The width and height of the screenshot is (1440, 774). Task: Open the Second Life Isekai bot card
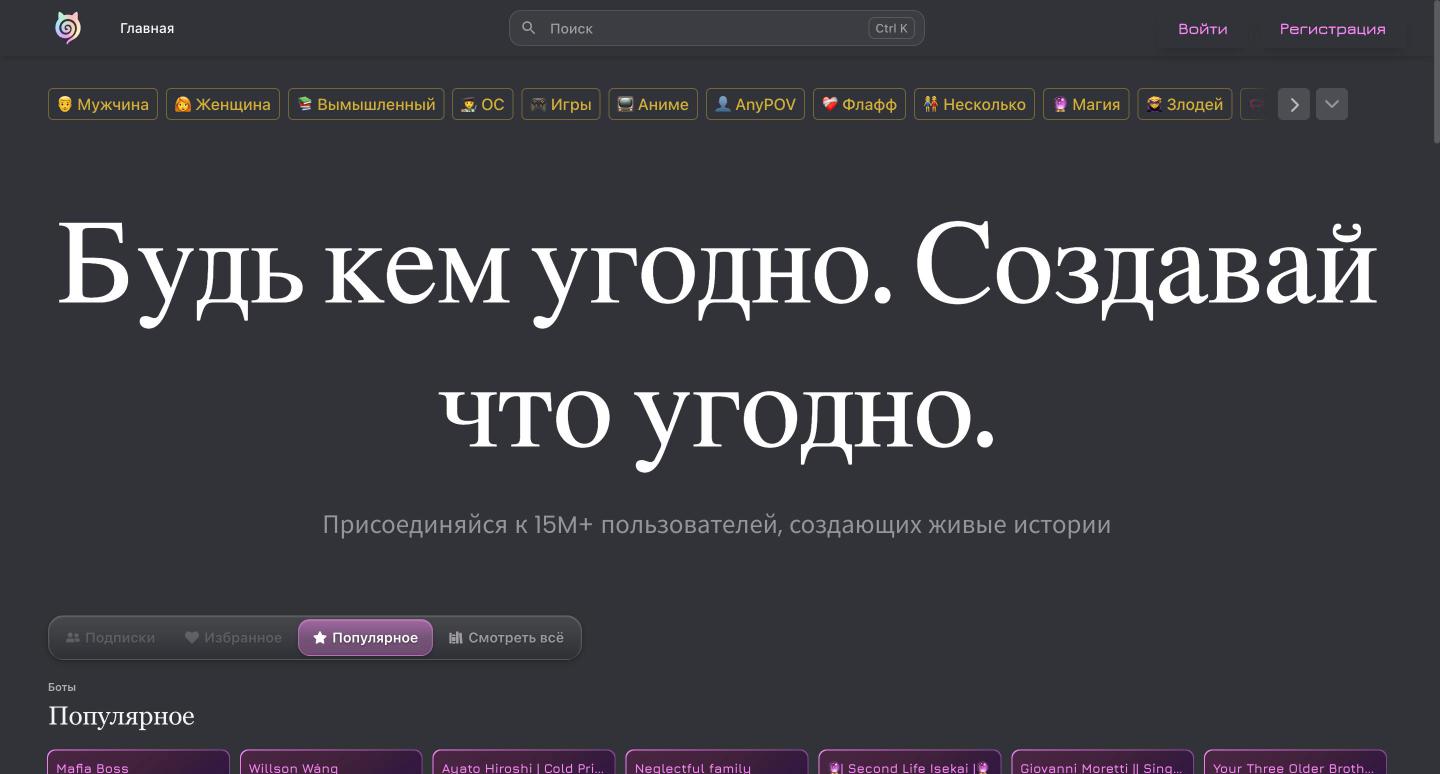[910, 762]
